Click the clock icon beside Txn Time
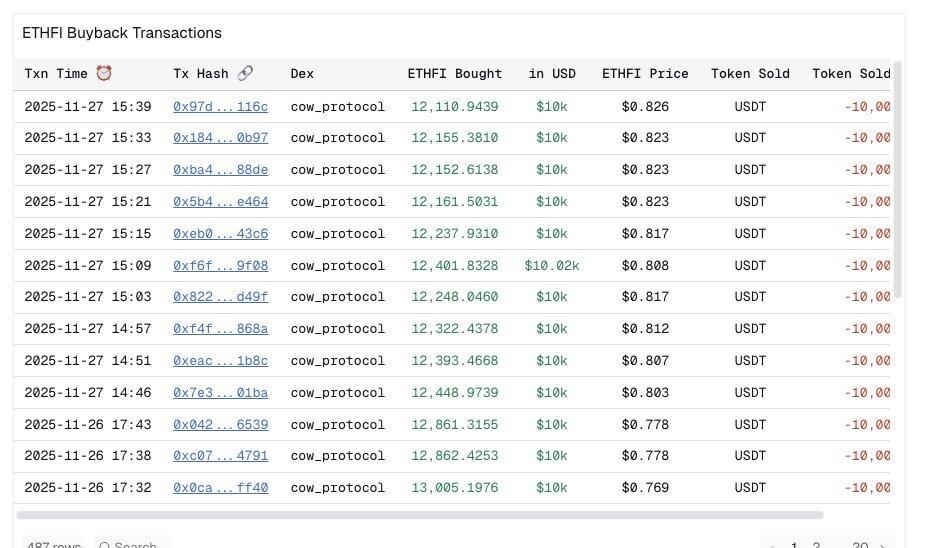Image resolution: width=936 pixels, height=548 pixels. click(104, 74)
